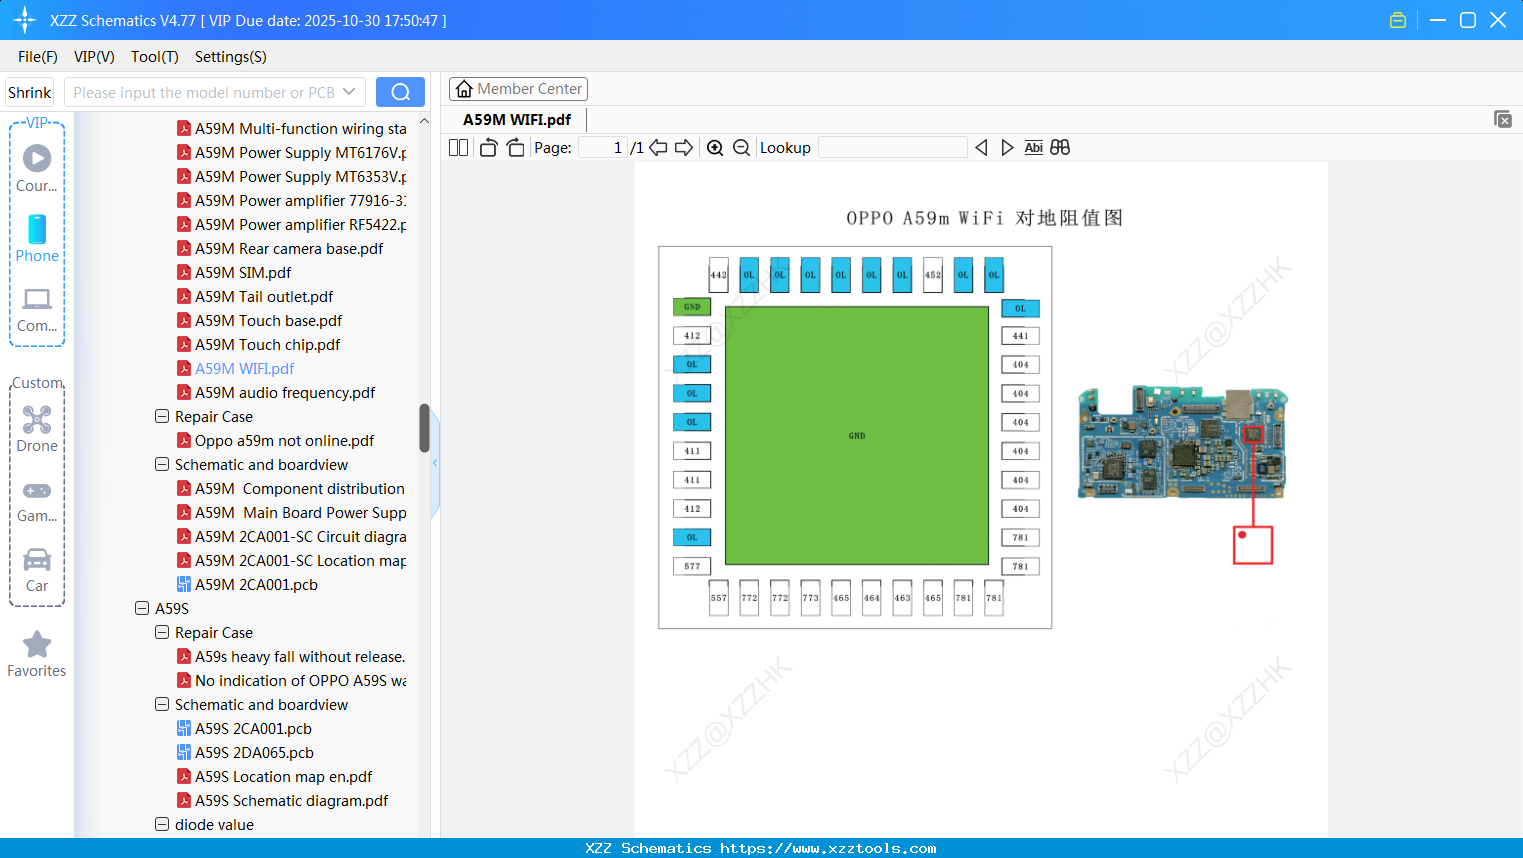Screen dimensions: 1523x858
Task: Open the binoculars search tool
Action: pyautogui.click(x=1060, y=147)
